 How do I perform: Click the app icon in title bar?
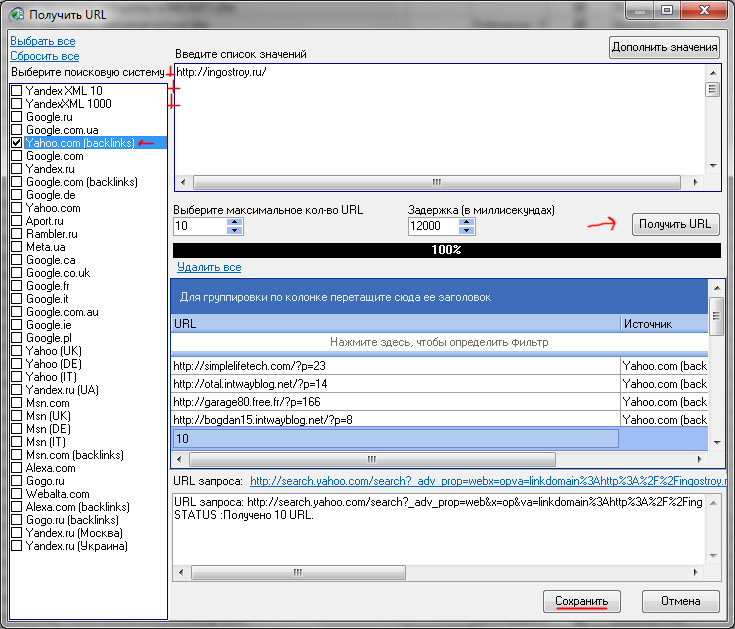coord(17,14)
